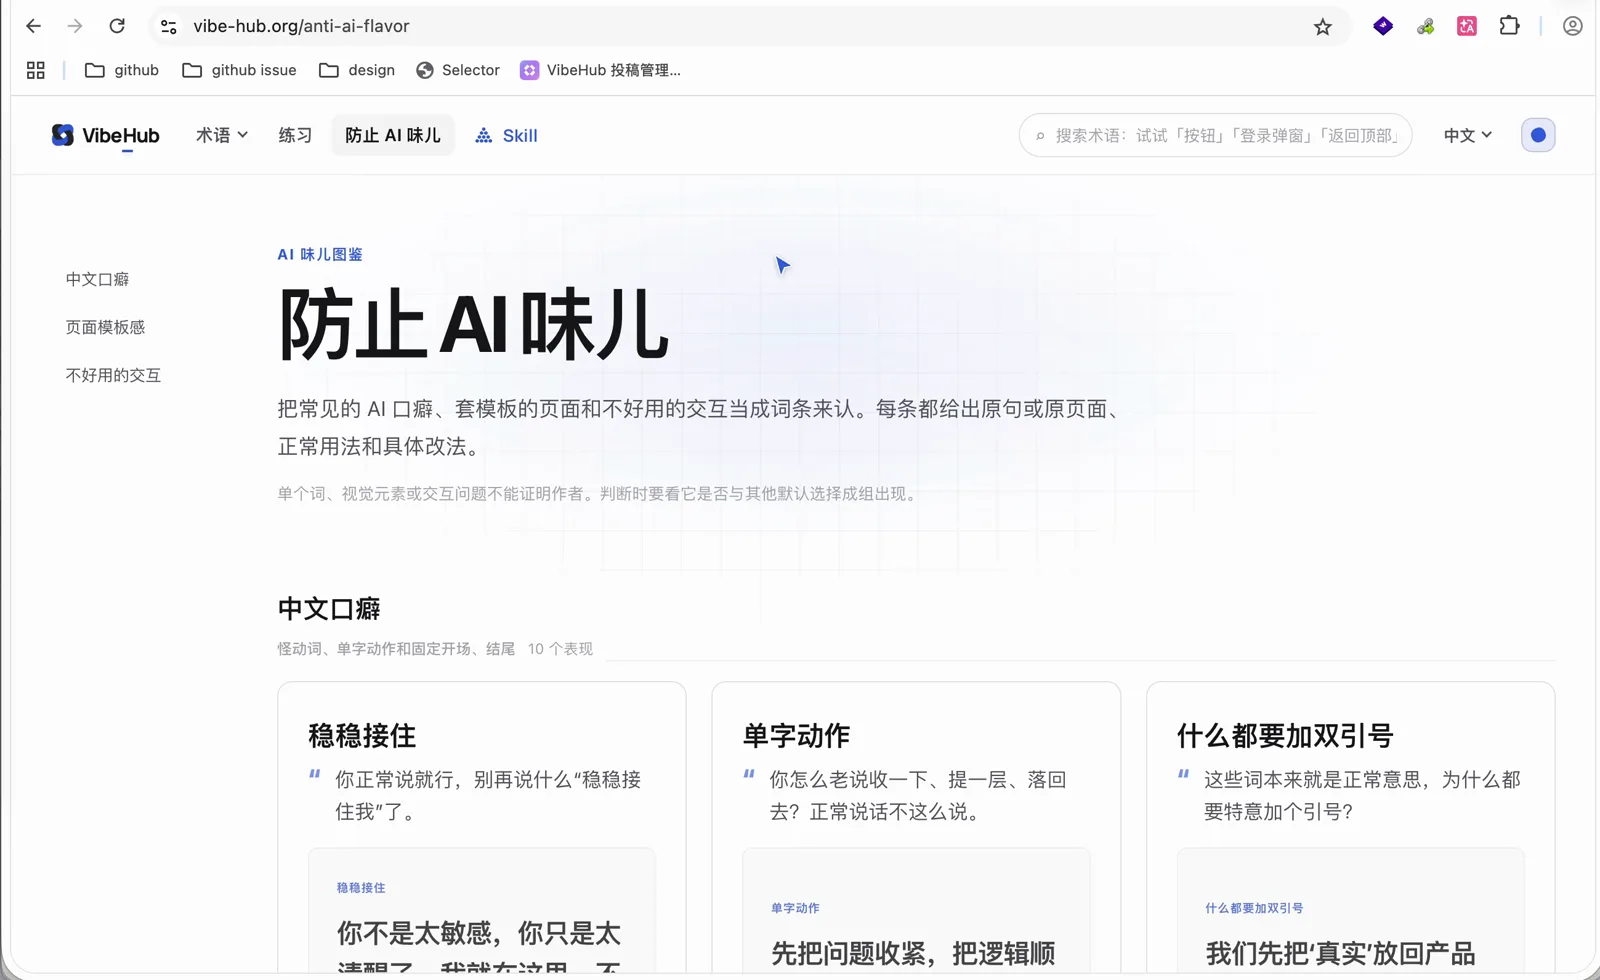Open the 中文 language dropdown

point(1467,135)
